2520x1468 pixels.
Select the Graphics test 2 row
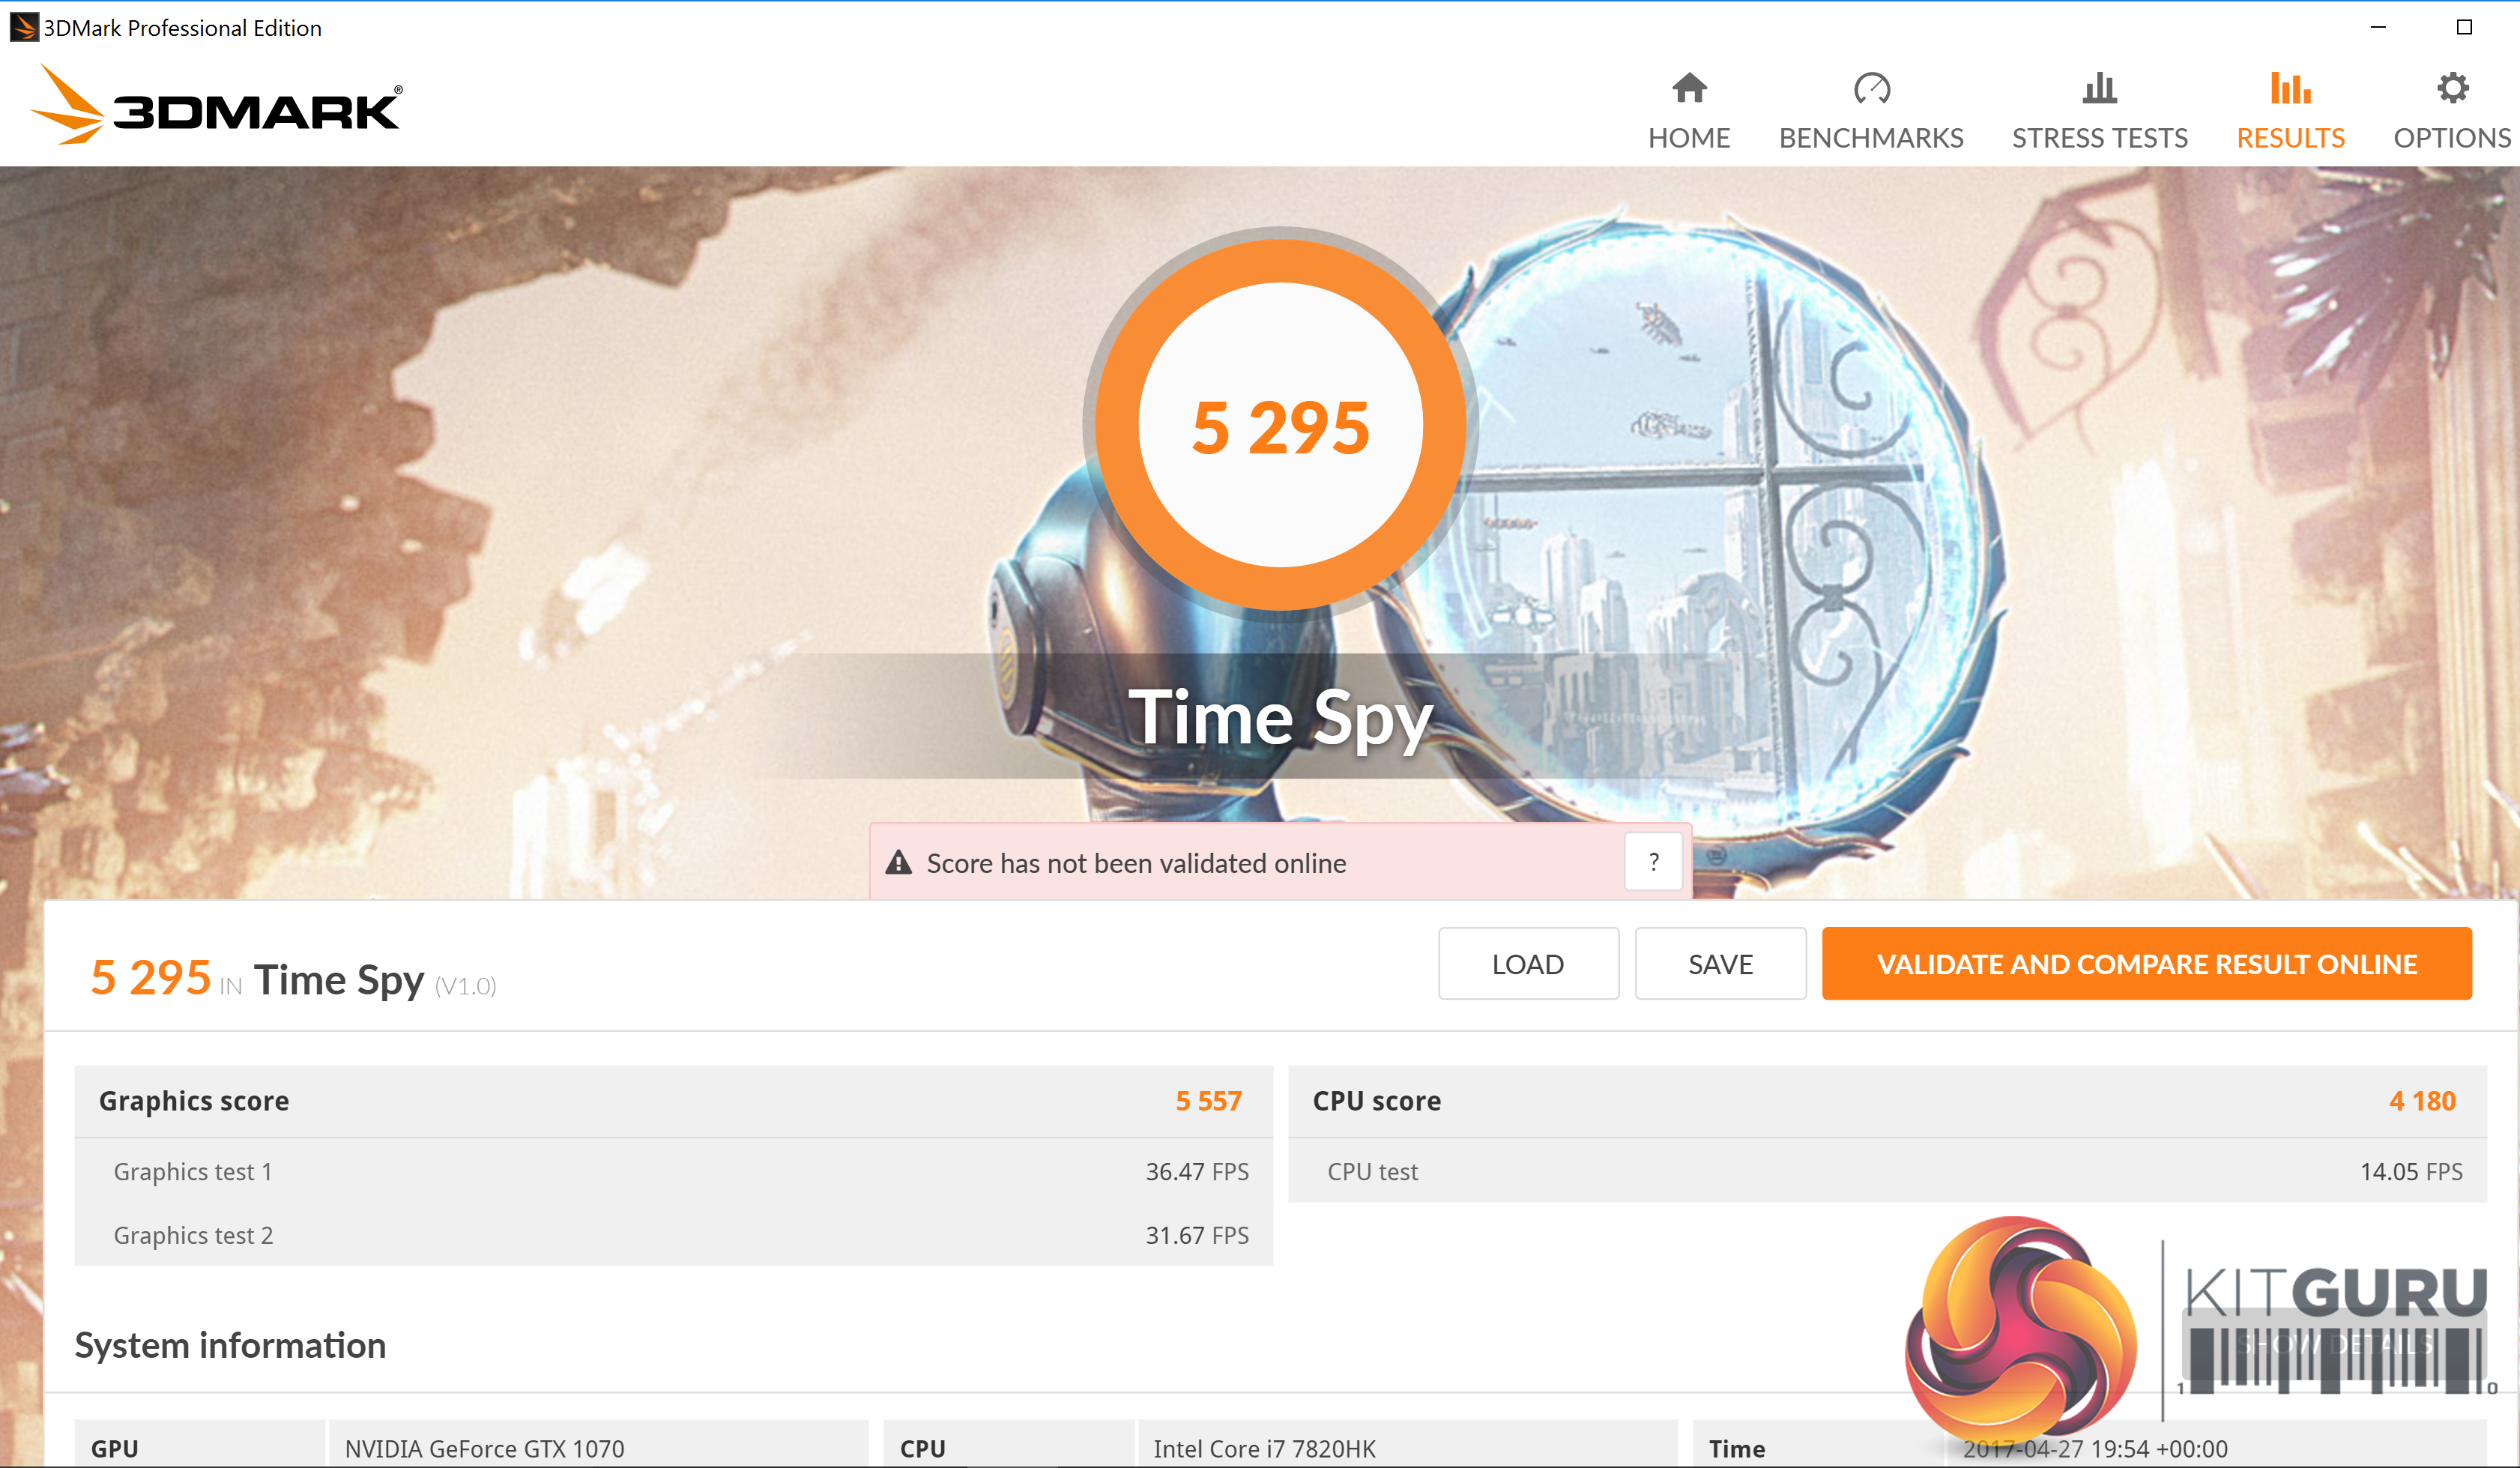[x=672, y=1235]
